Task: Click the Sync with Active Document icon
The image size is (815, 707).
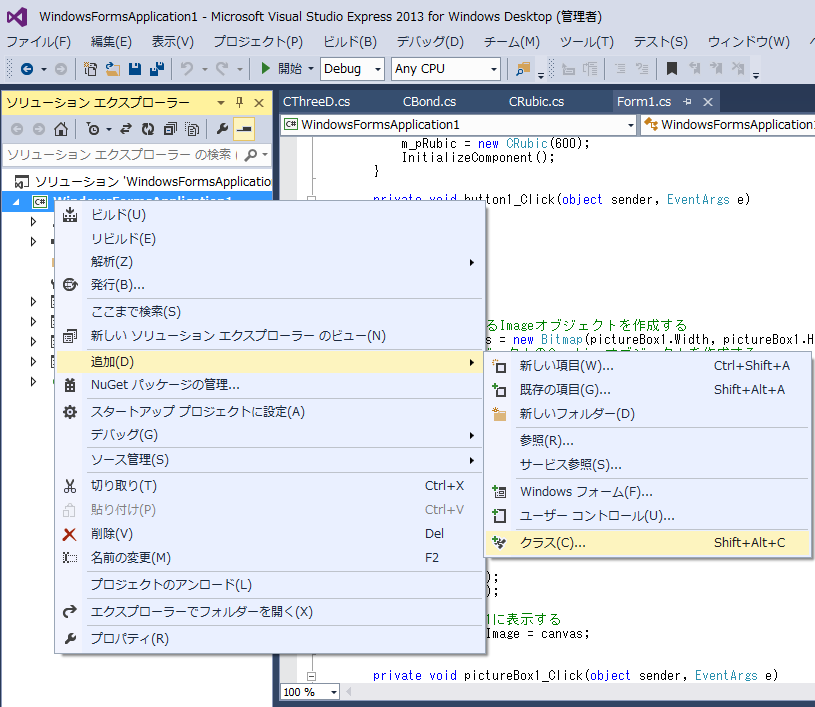Action: (x=126, y=128)
